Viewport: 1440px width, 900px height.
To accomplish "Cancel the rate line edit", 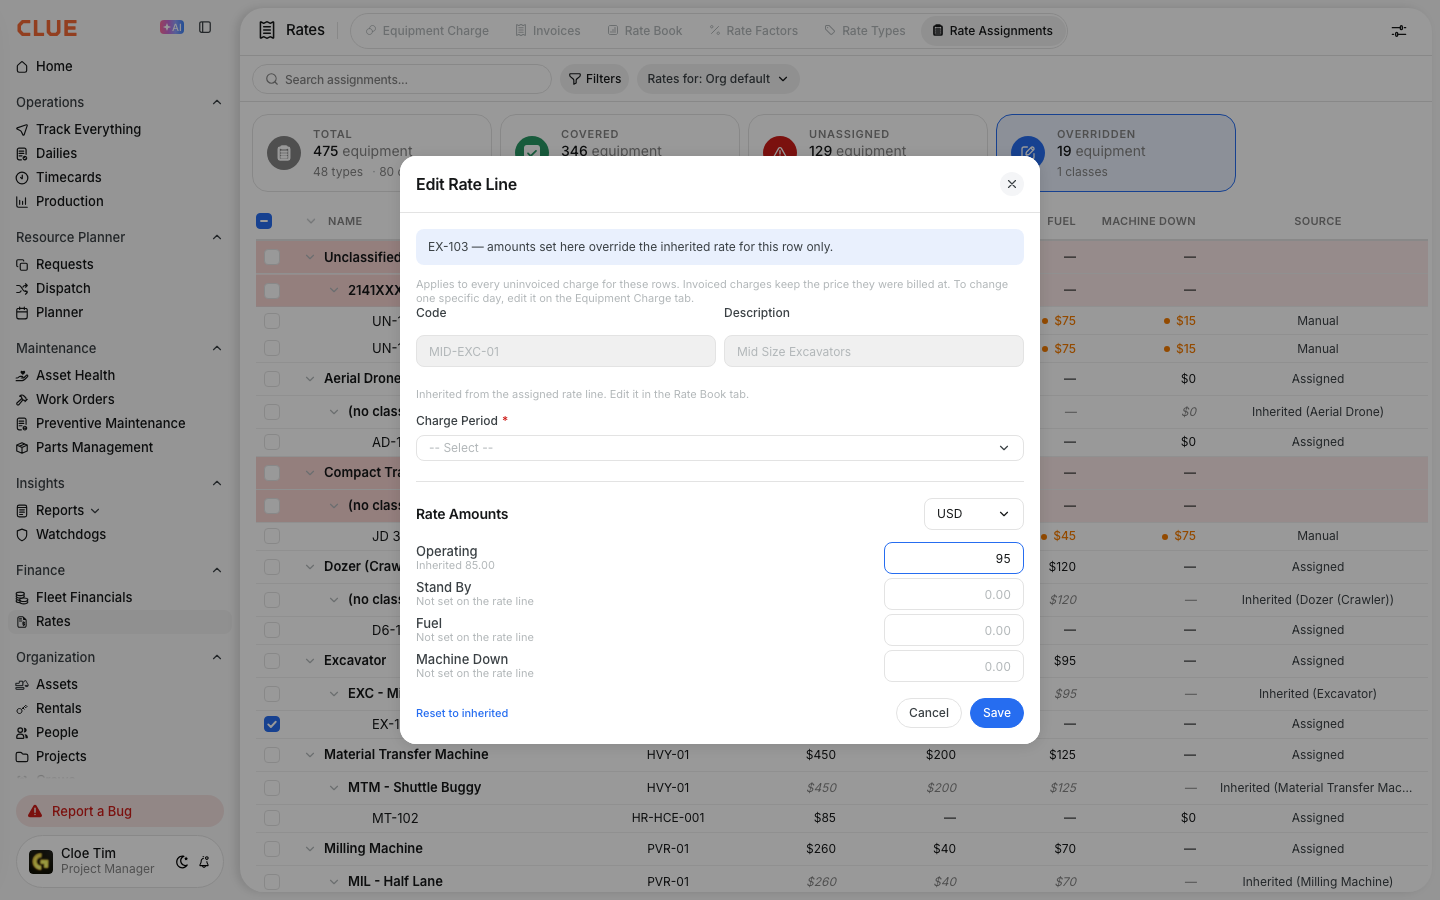I will click(x=929, y=713).
